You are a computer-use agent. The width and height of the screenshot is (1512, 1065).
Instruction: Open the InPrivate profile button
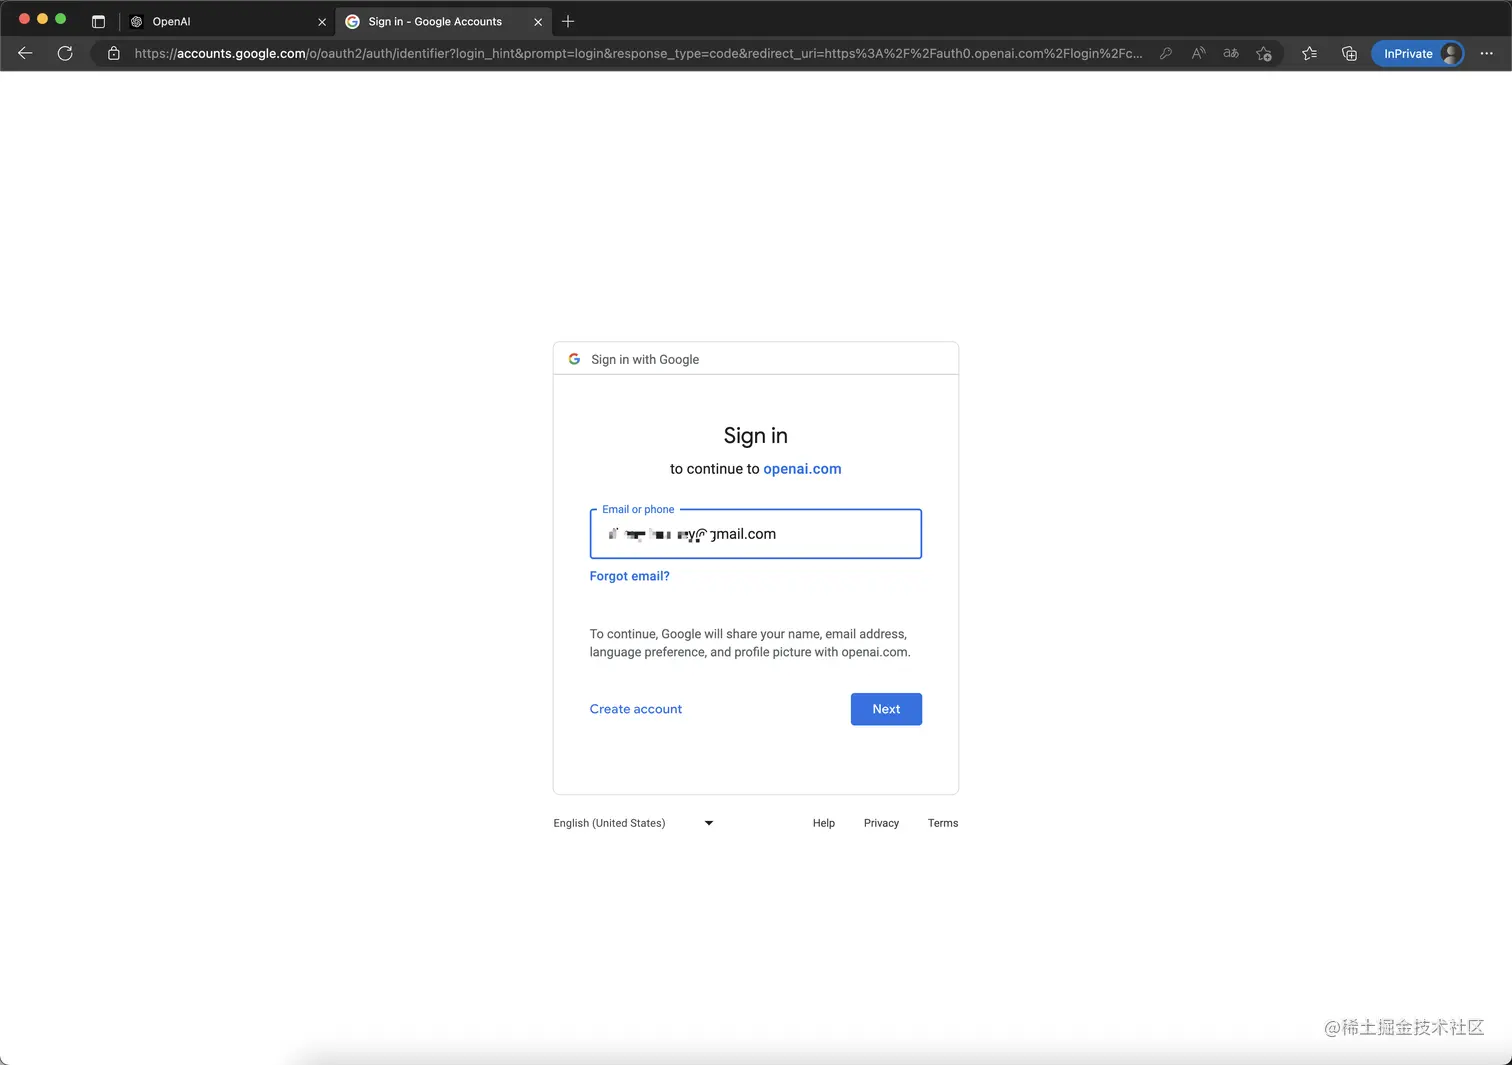tap(1417, 53)
